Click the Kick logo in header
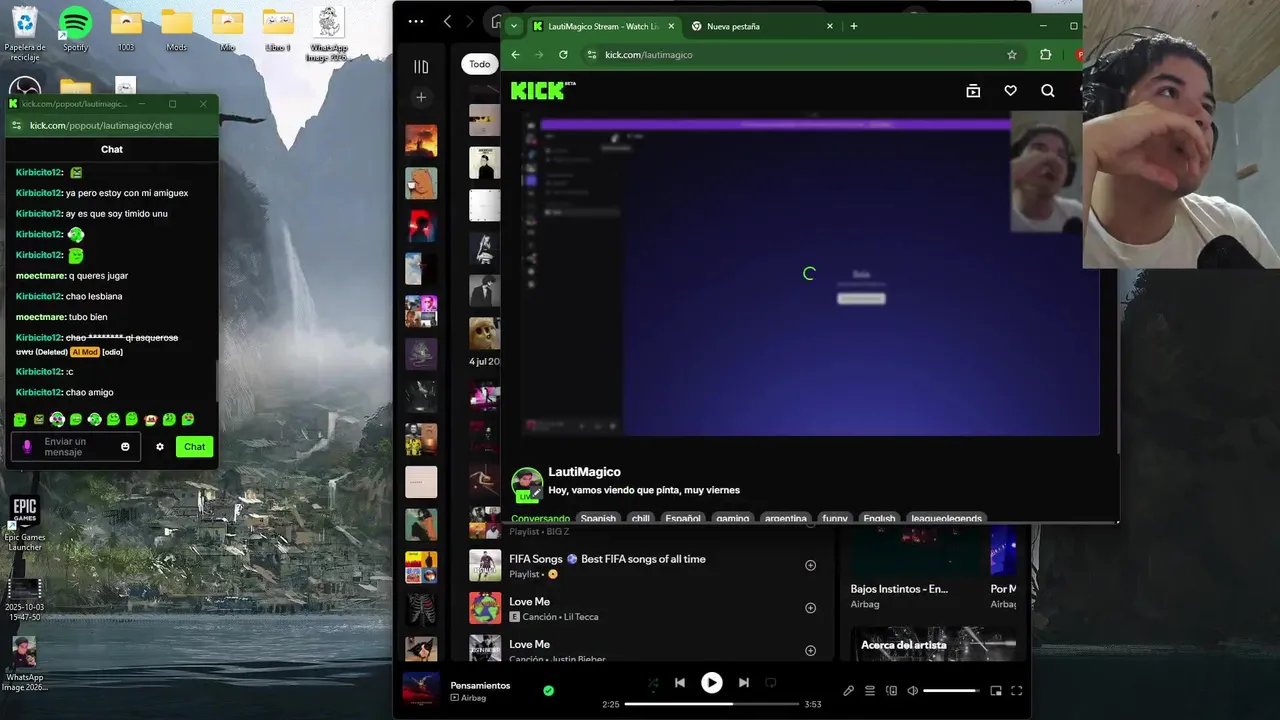 543,90
